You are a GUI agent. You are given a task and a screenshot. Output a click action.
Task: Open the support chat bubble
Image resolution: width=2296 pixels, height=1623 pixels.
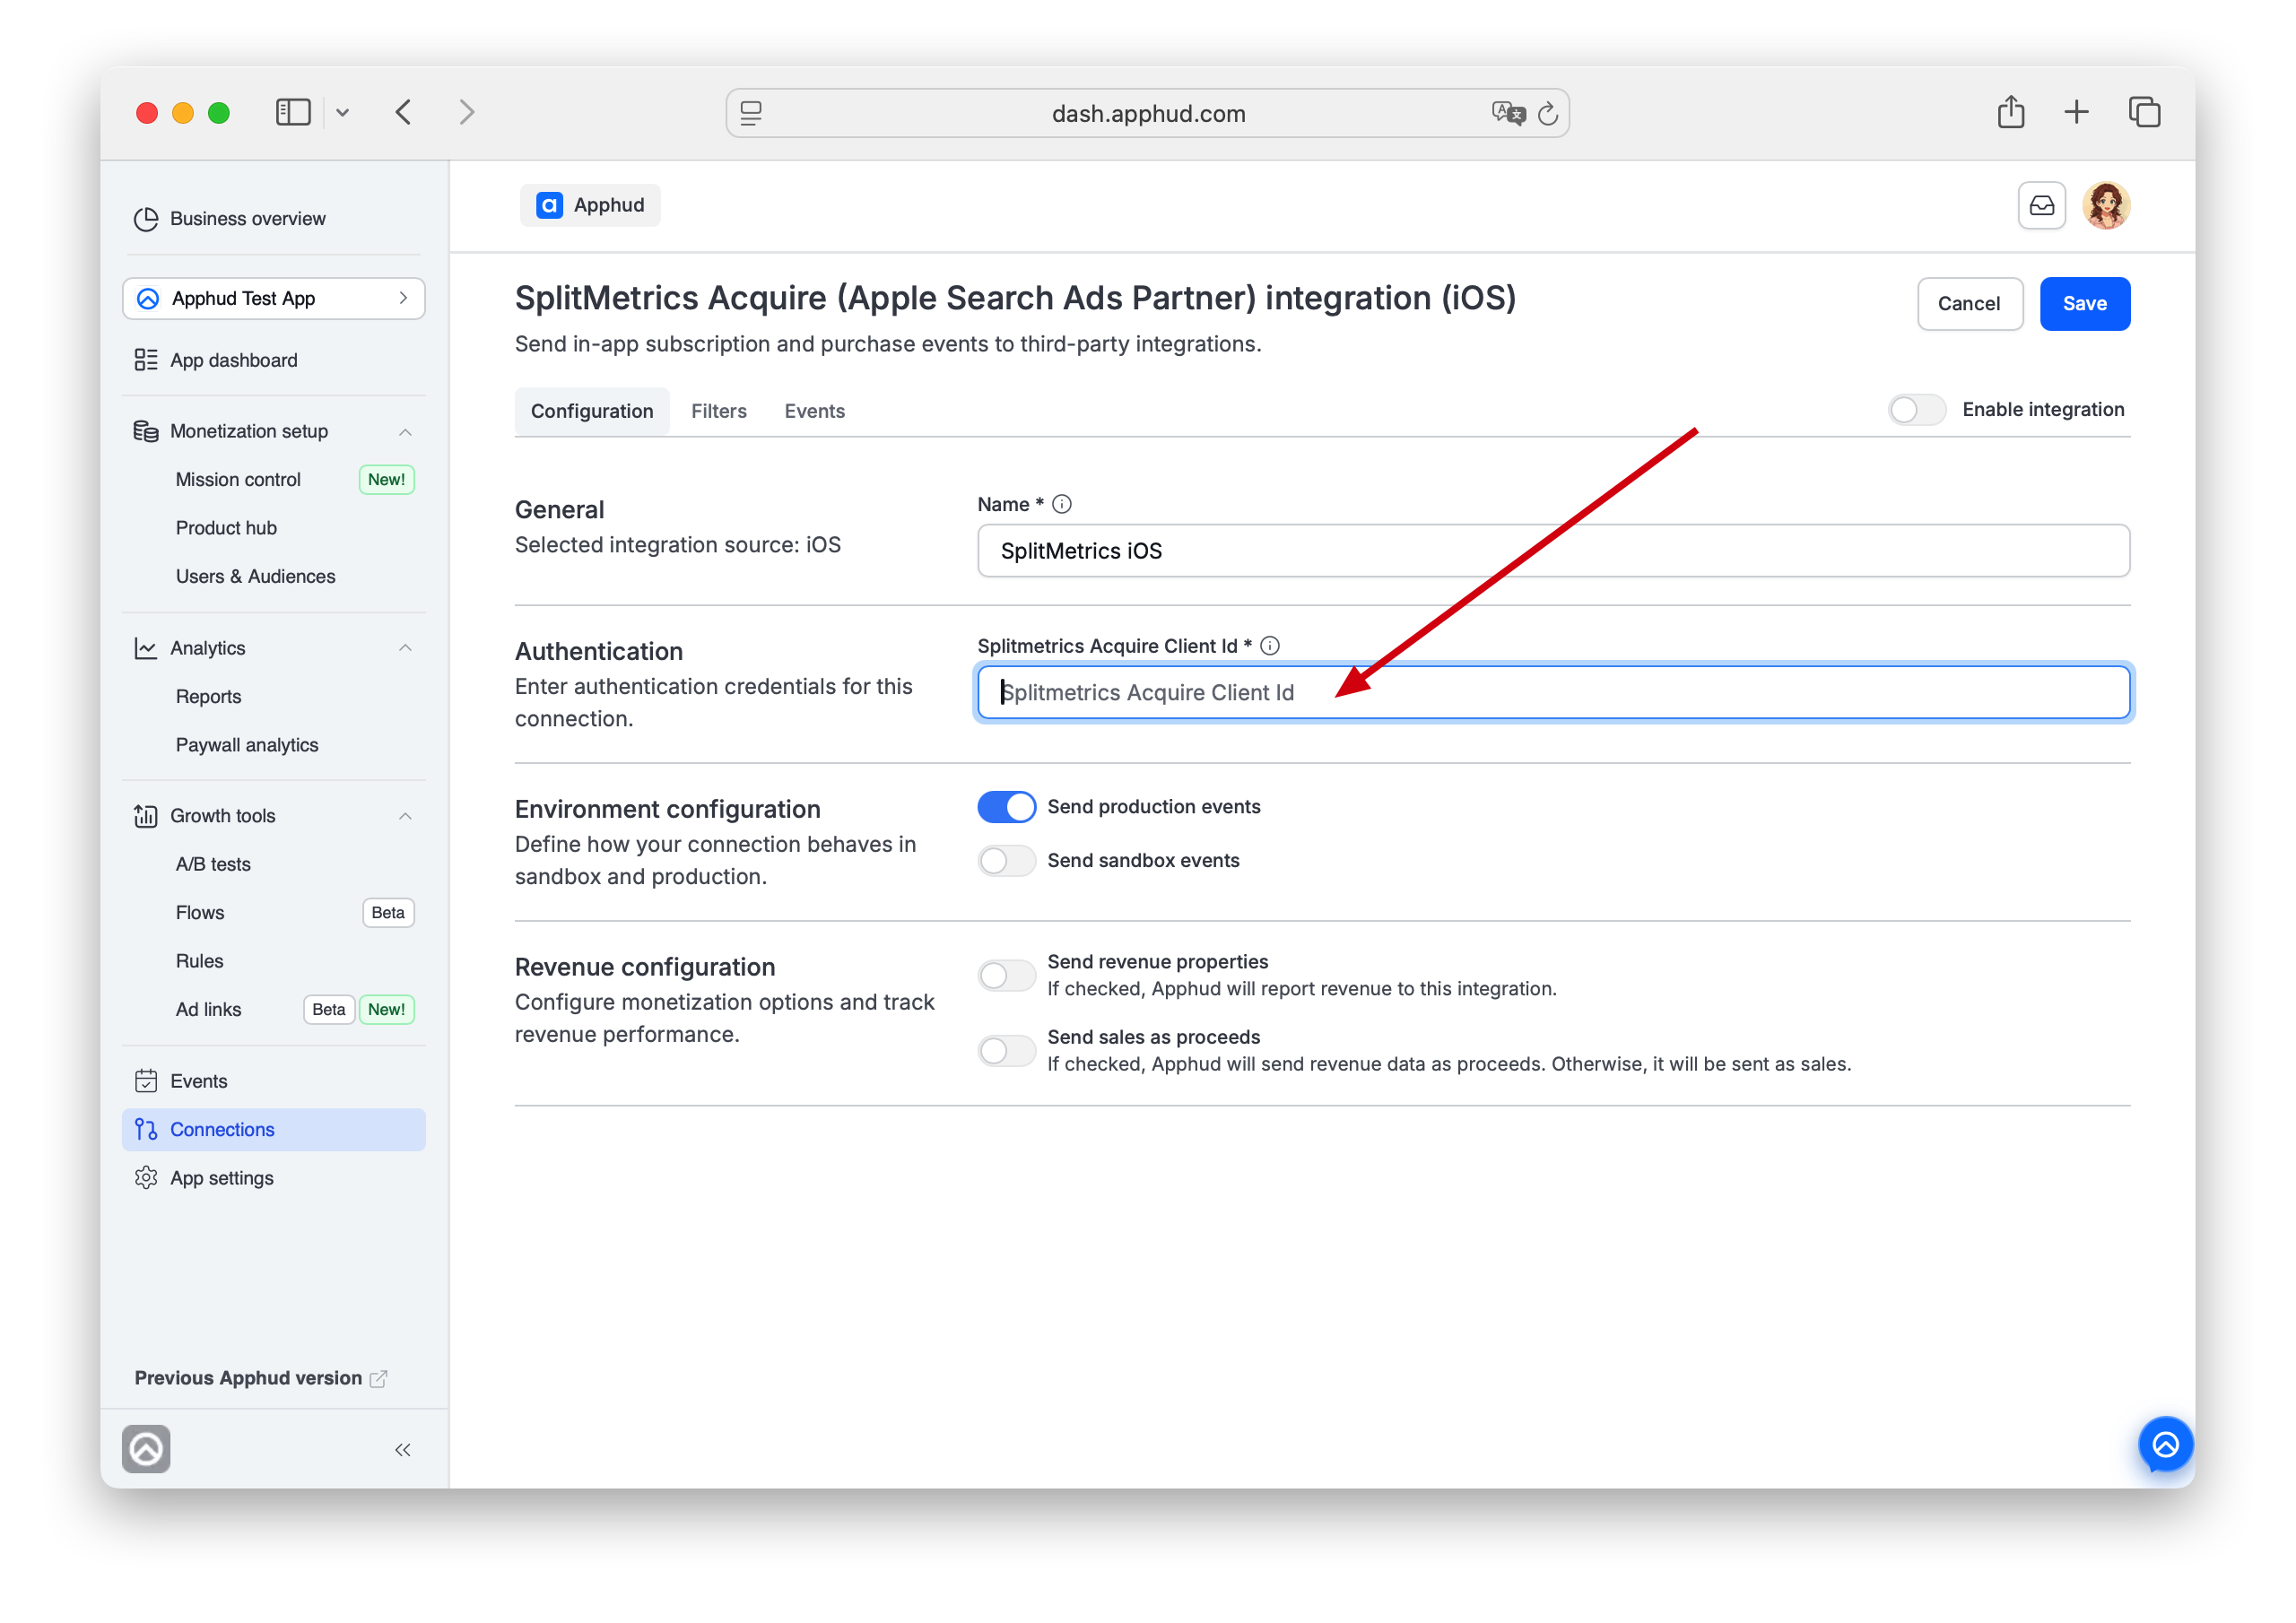coord(2165,1444)
